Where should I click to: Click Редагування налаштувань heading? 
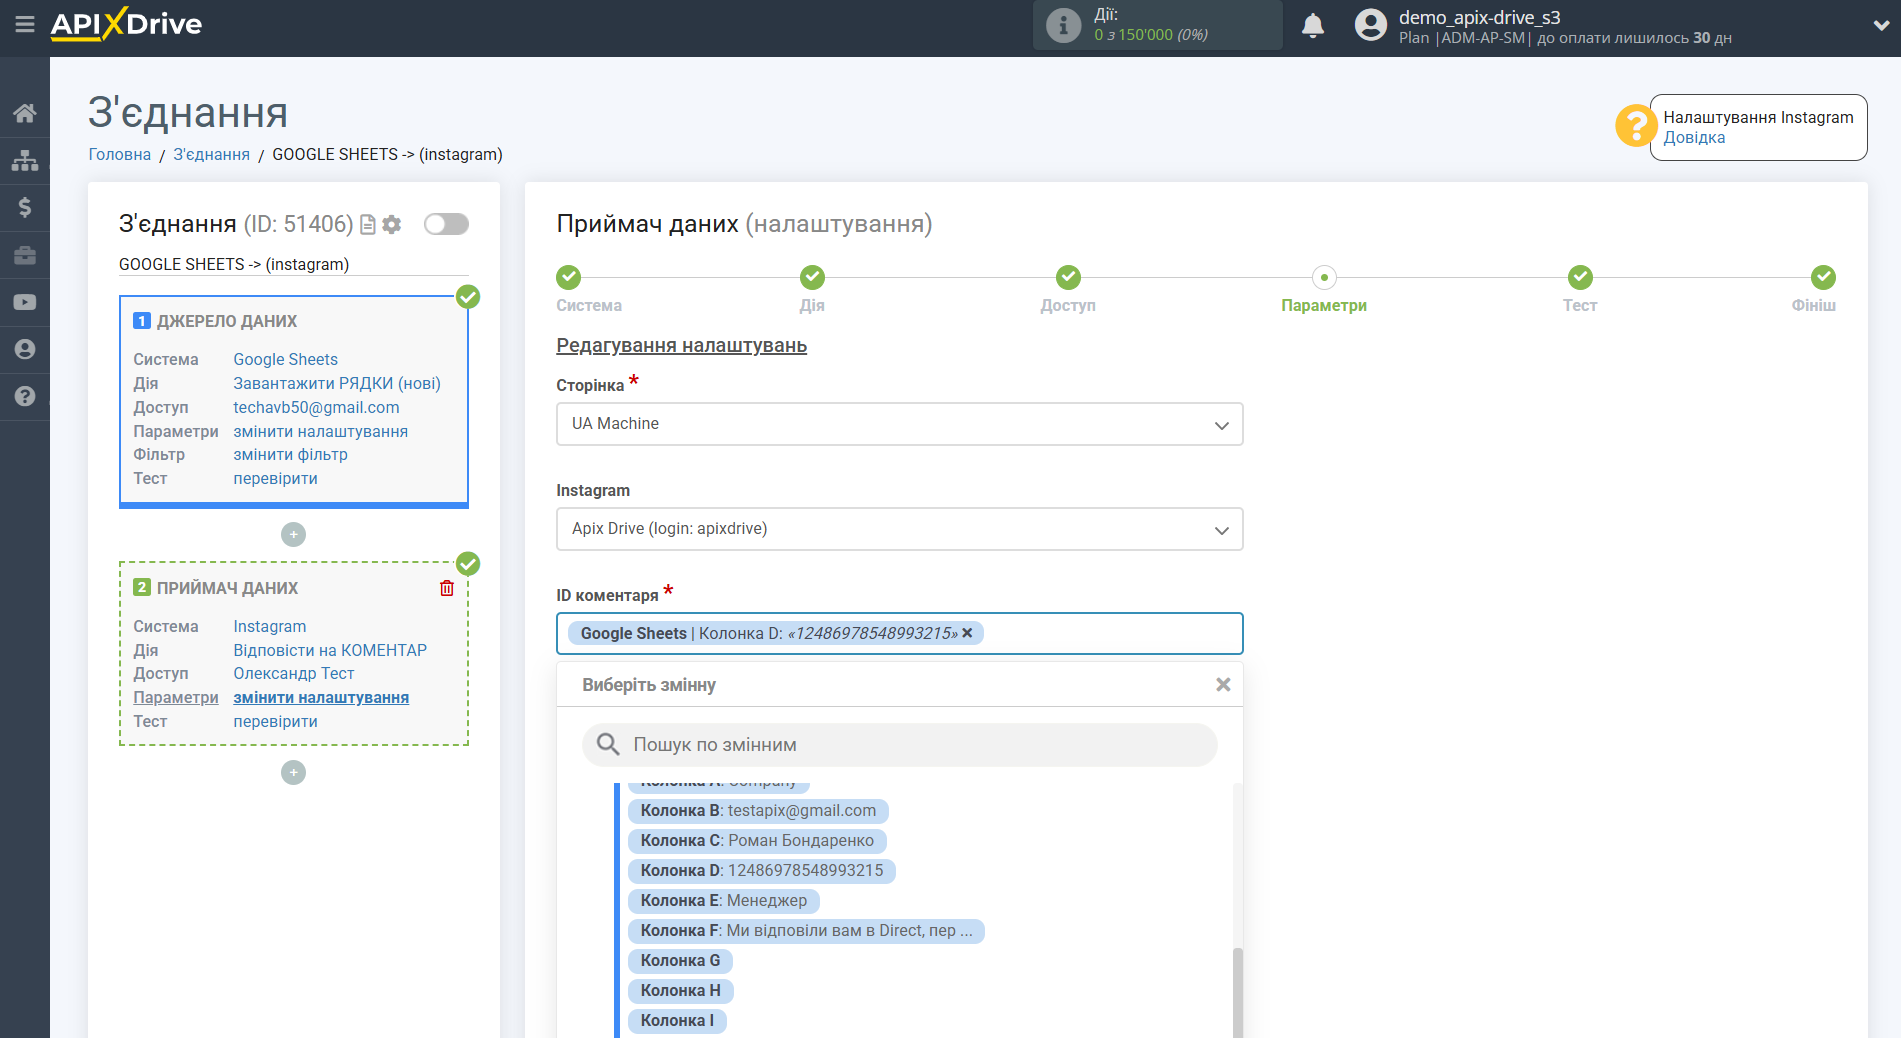pyautogui.click(x=682, y=346)
